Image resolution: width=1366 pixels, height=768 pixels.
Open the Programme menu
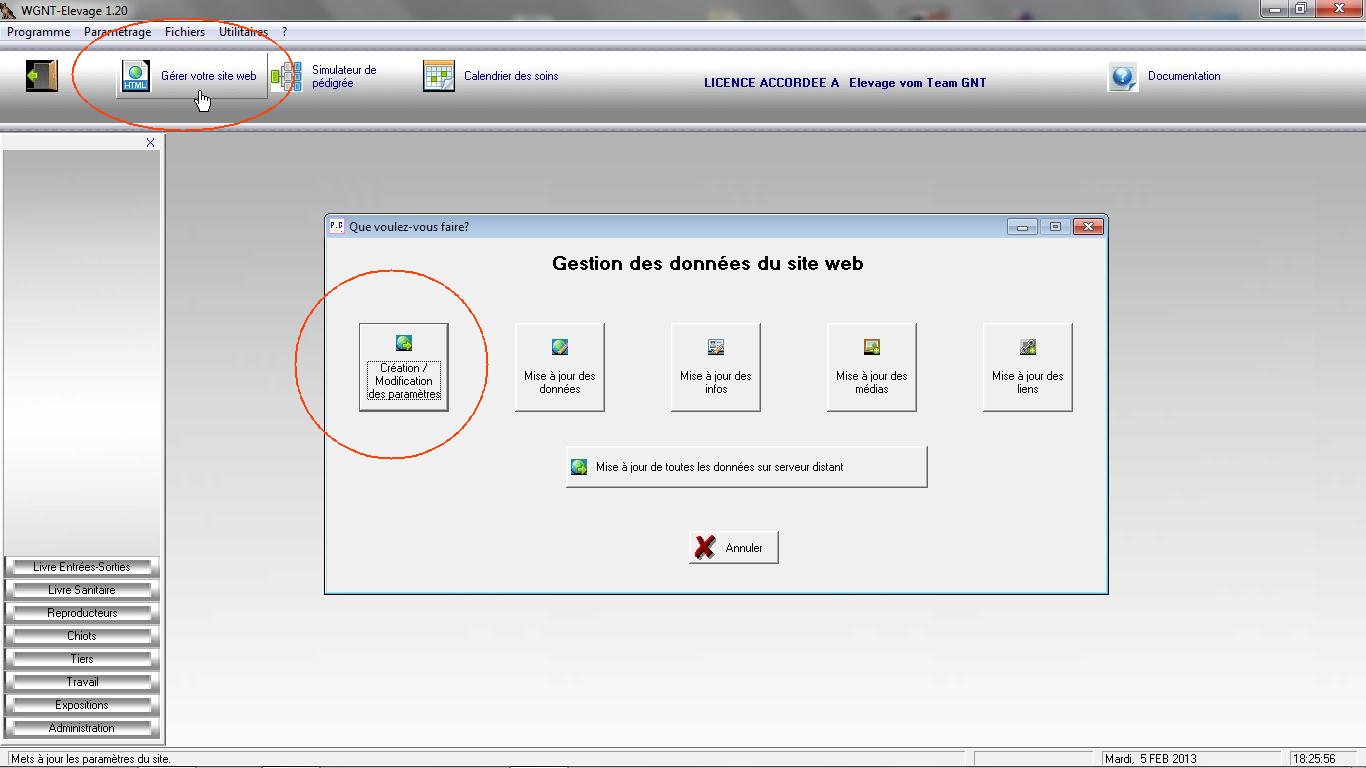pos(38,32)
